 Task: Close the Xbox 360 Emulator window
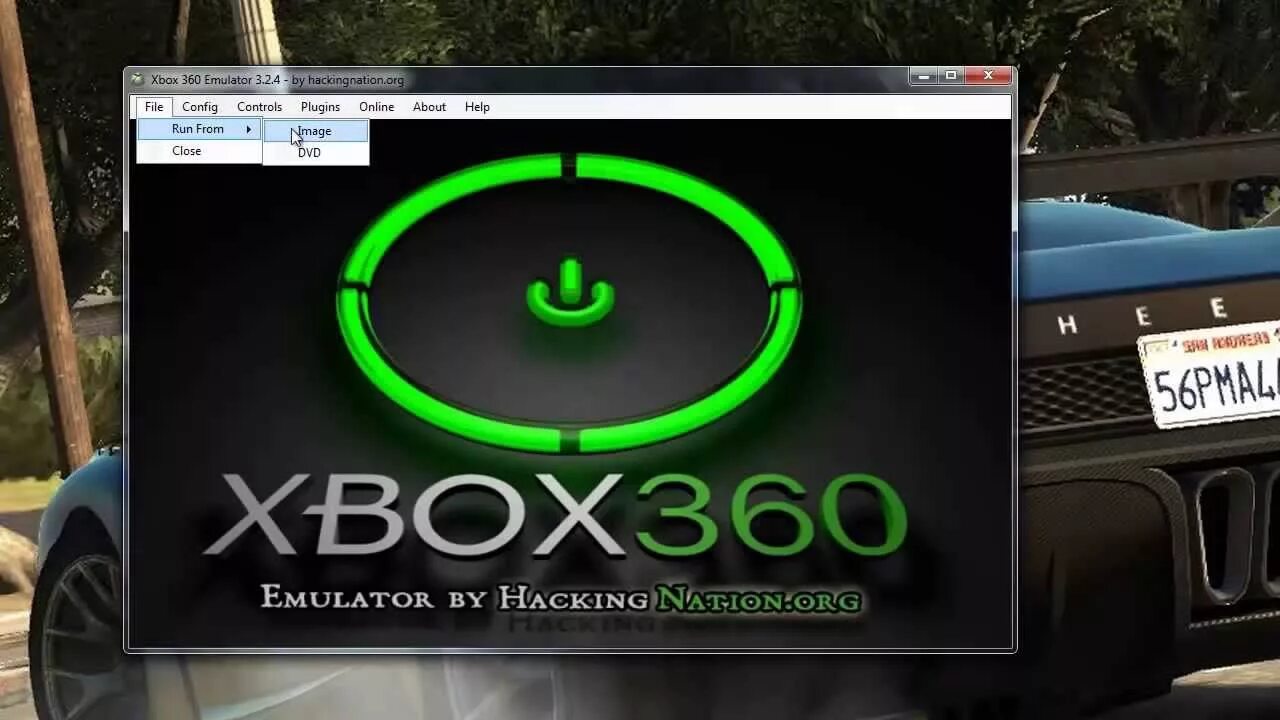click(988, 76)
